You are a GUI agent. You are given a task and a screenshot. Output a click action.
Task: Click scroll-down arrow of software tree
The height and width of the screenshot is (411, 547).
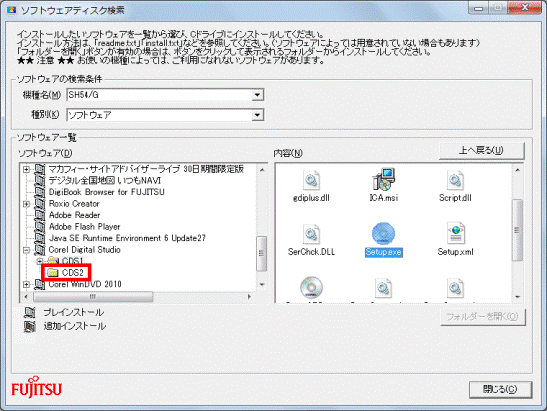pos(262,284)
